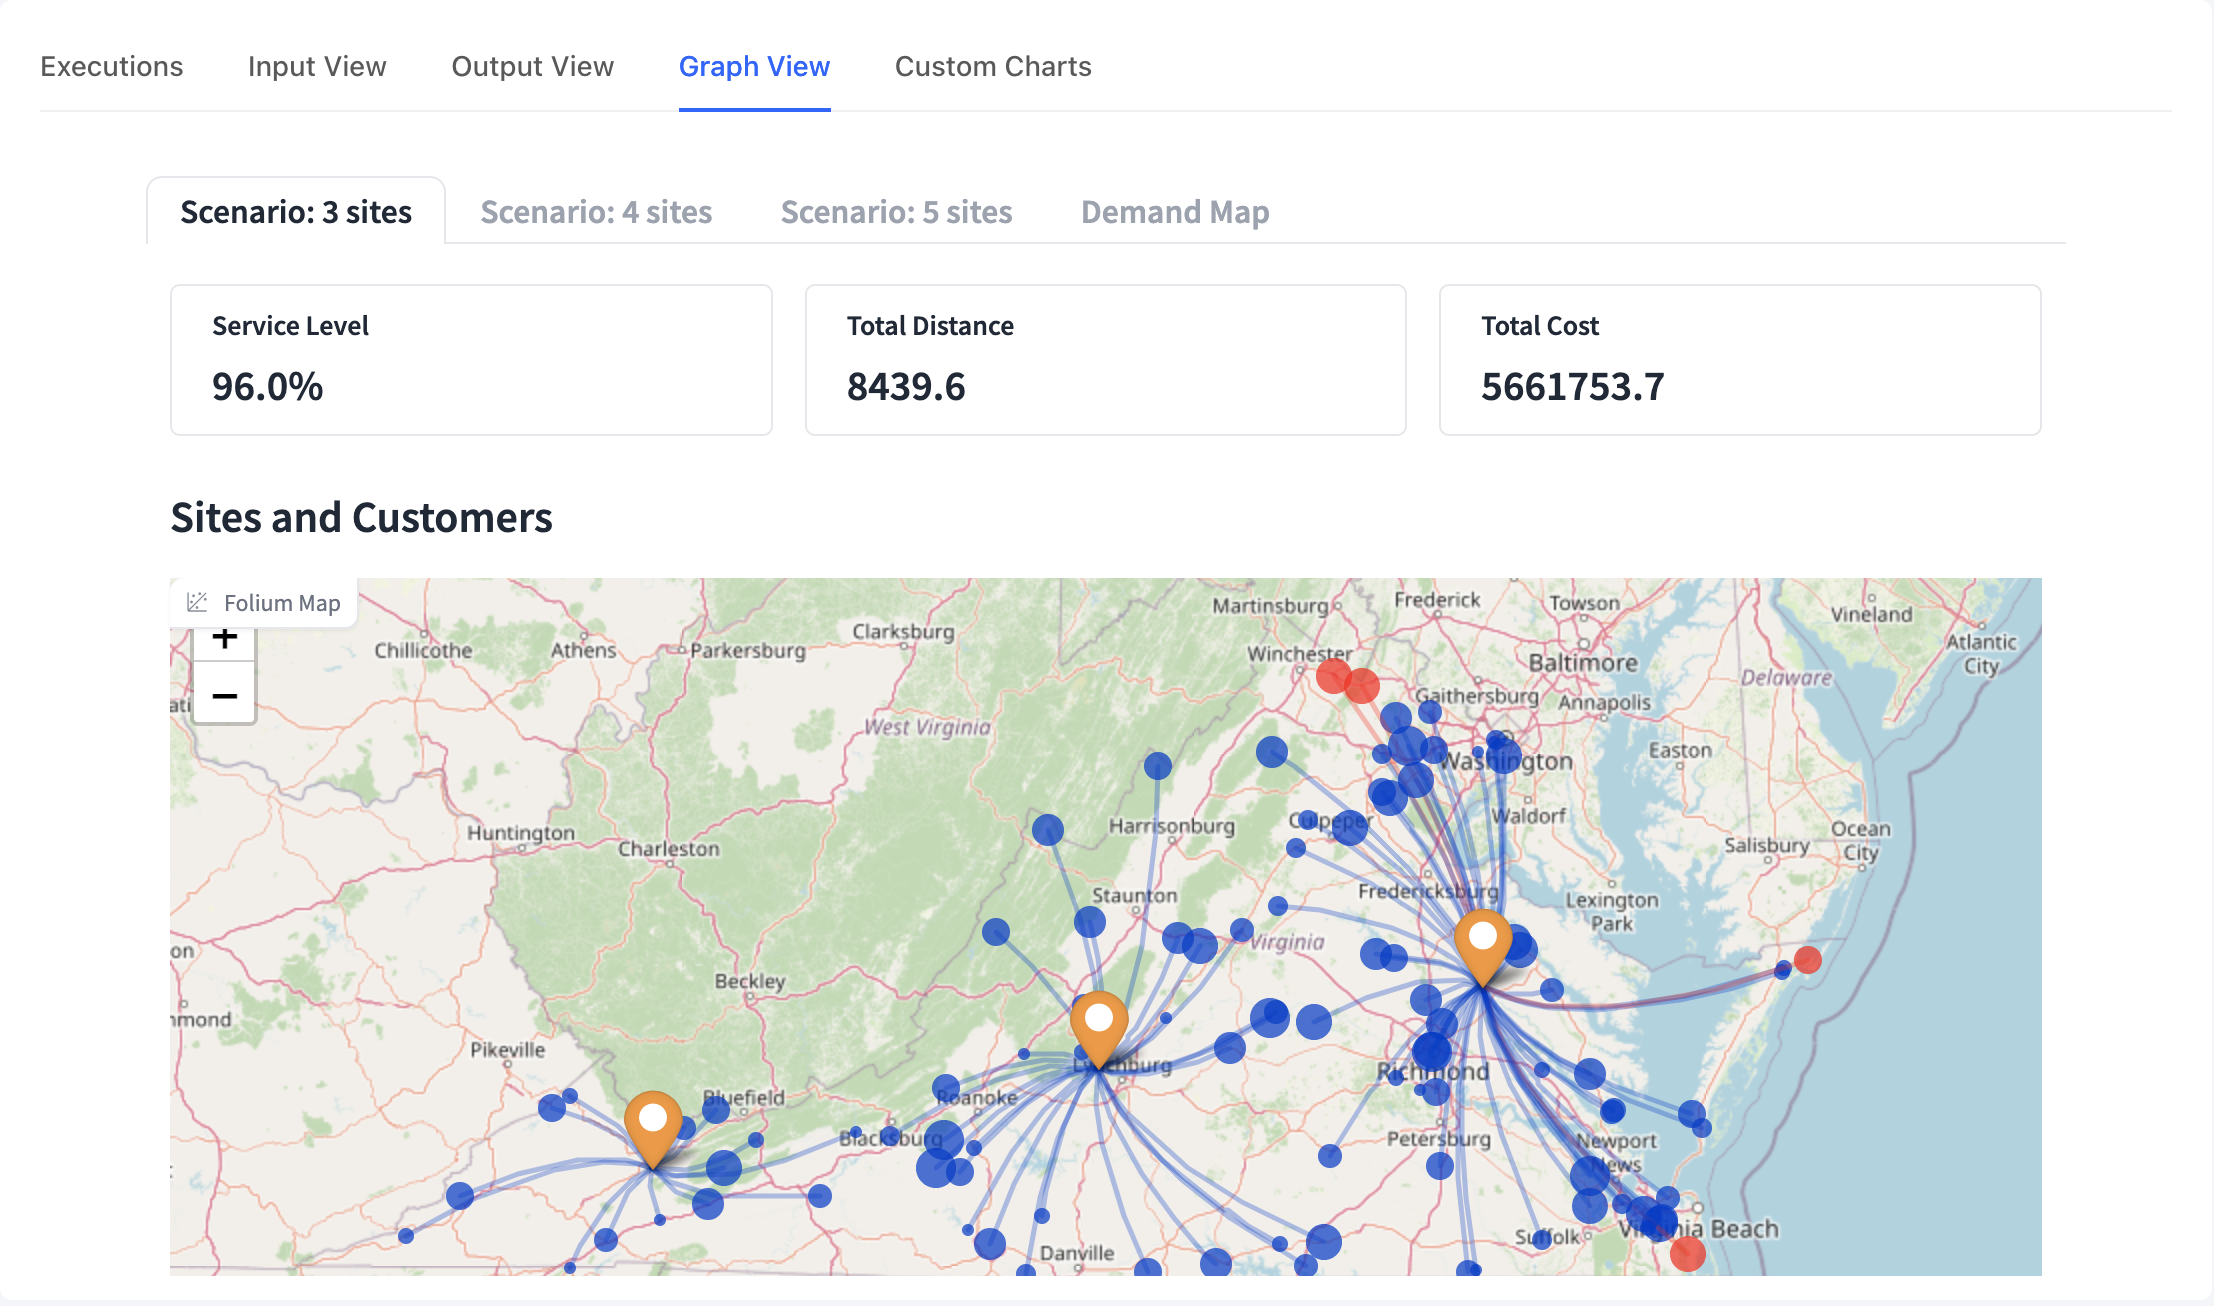Open the Demand Map tab
The height and width of the screenshot is (1306, 2214).
pos(1175,212)
